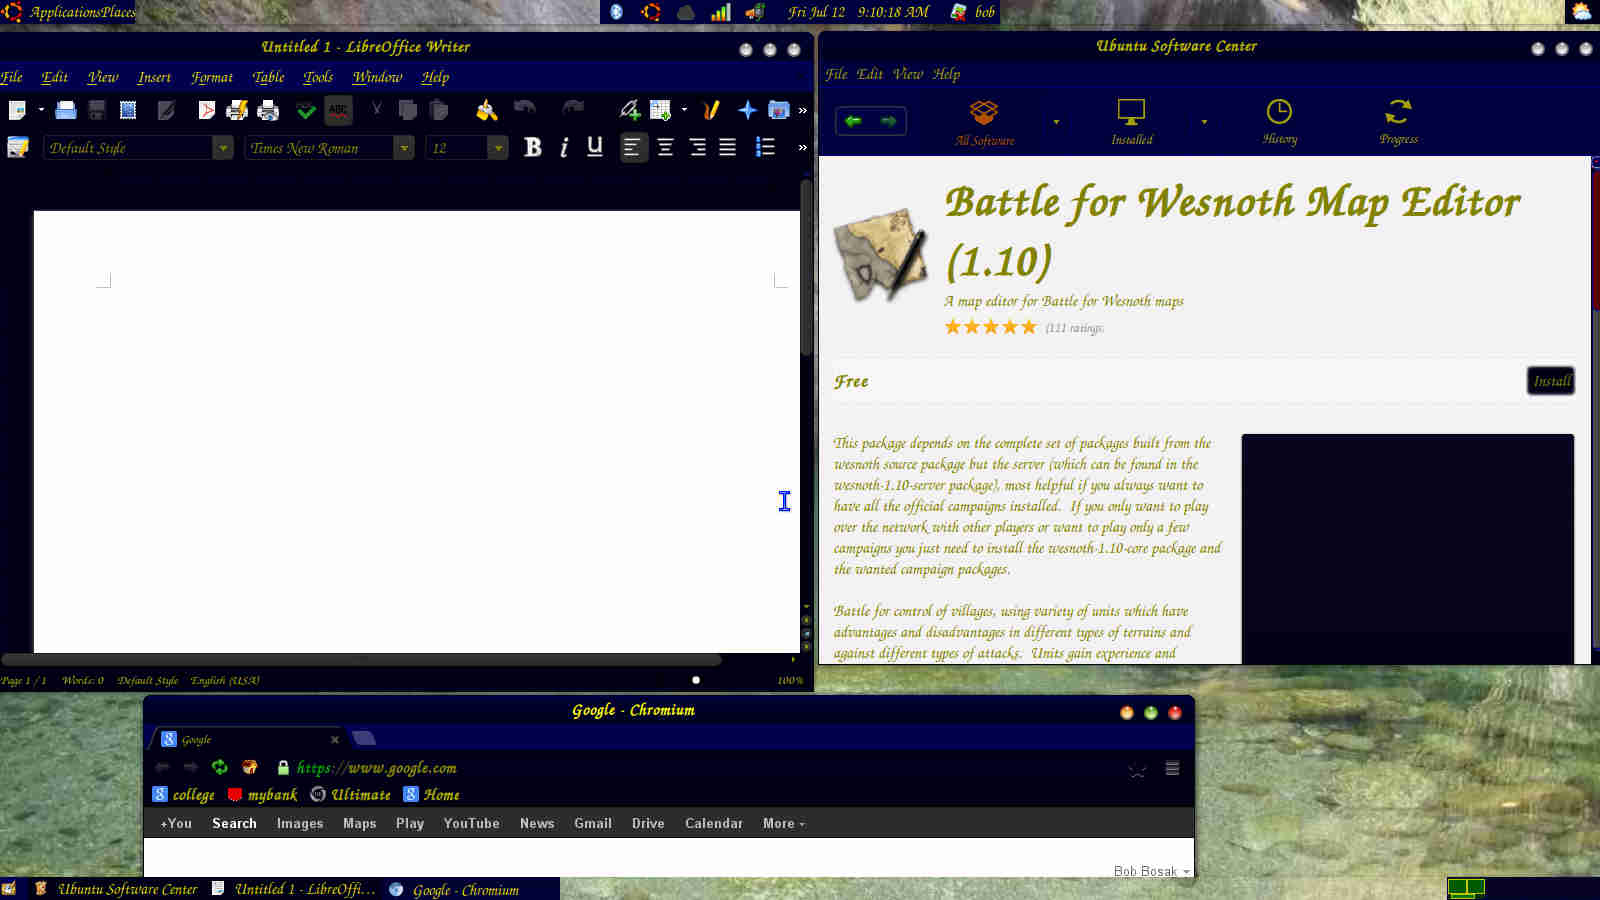The width and height of the screenshot is (1600, 900).
Task: Expand the formatting toolbar overflow chevron
Action: (x=802, y=147)
